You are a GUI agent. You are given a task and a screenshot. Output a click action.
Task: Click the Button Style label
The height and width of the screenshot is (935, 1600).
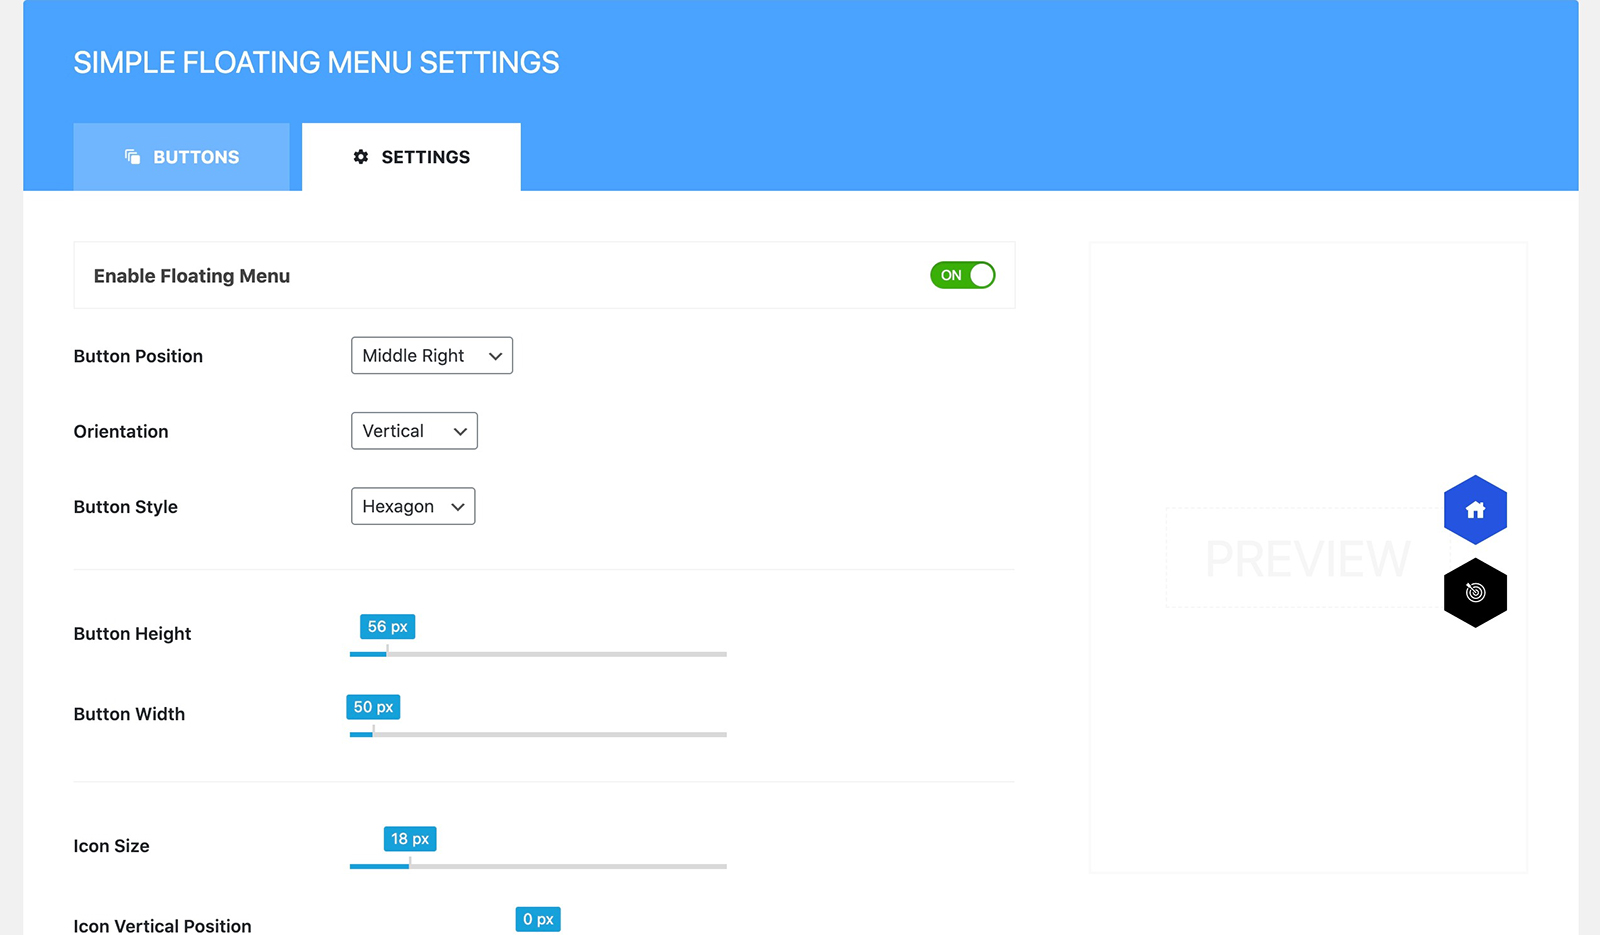(126, 507)
